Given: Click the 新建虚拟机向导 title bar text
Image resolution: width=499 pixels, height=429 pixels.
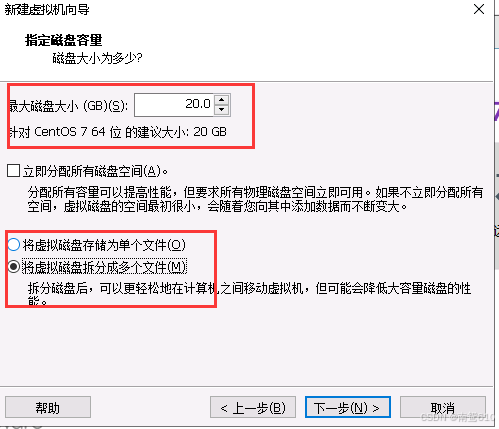Looking at the screenshot, I should (47, 9).
